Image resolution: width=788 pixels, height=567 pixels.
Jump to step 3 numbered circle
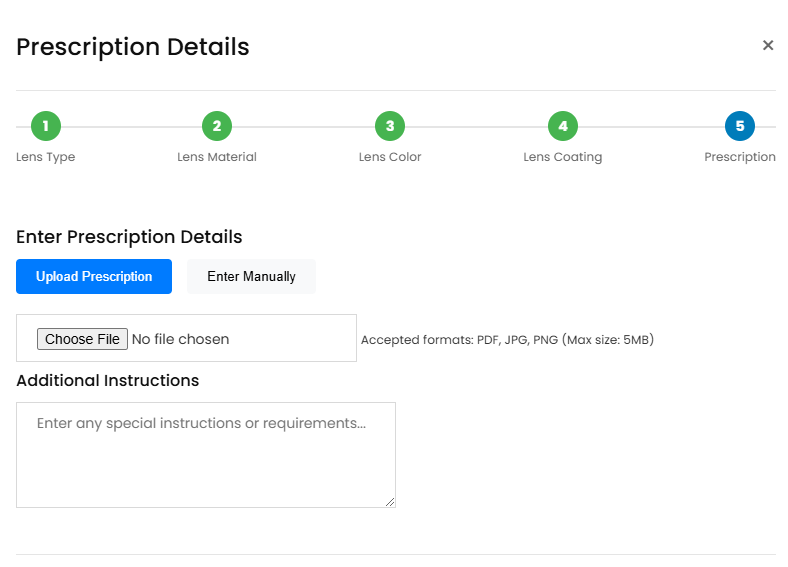point(390,126)
